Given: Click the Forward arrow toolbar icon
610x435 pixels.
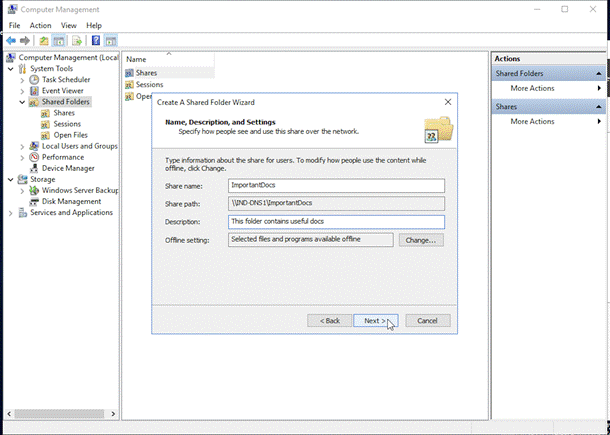Looking at the screenshot, I should (25, 40).
